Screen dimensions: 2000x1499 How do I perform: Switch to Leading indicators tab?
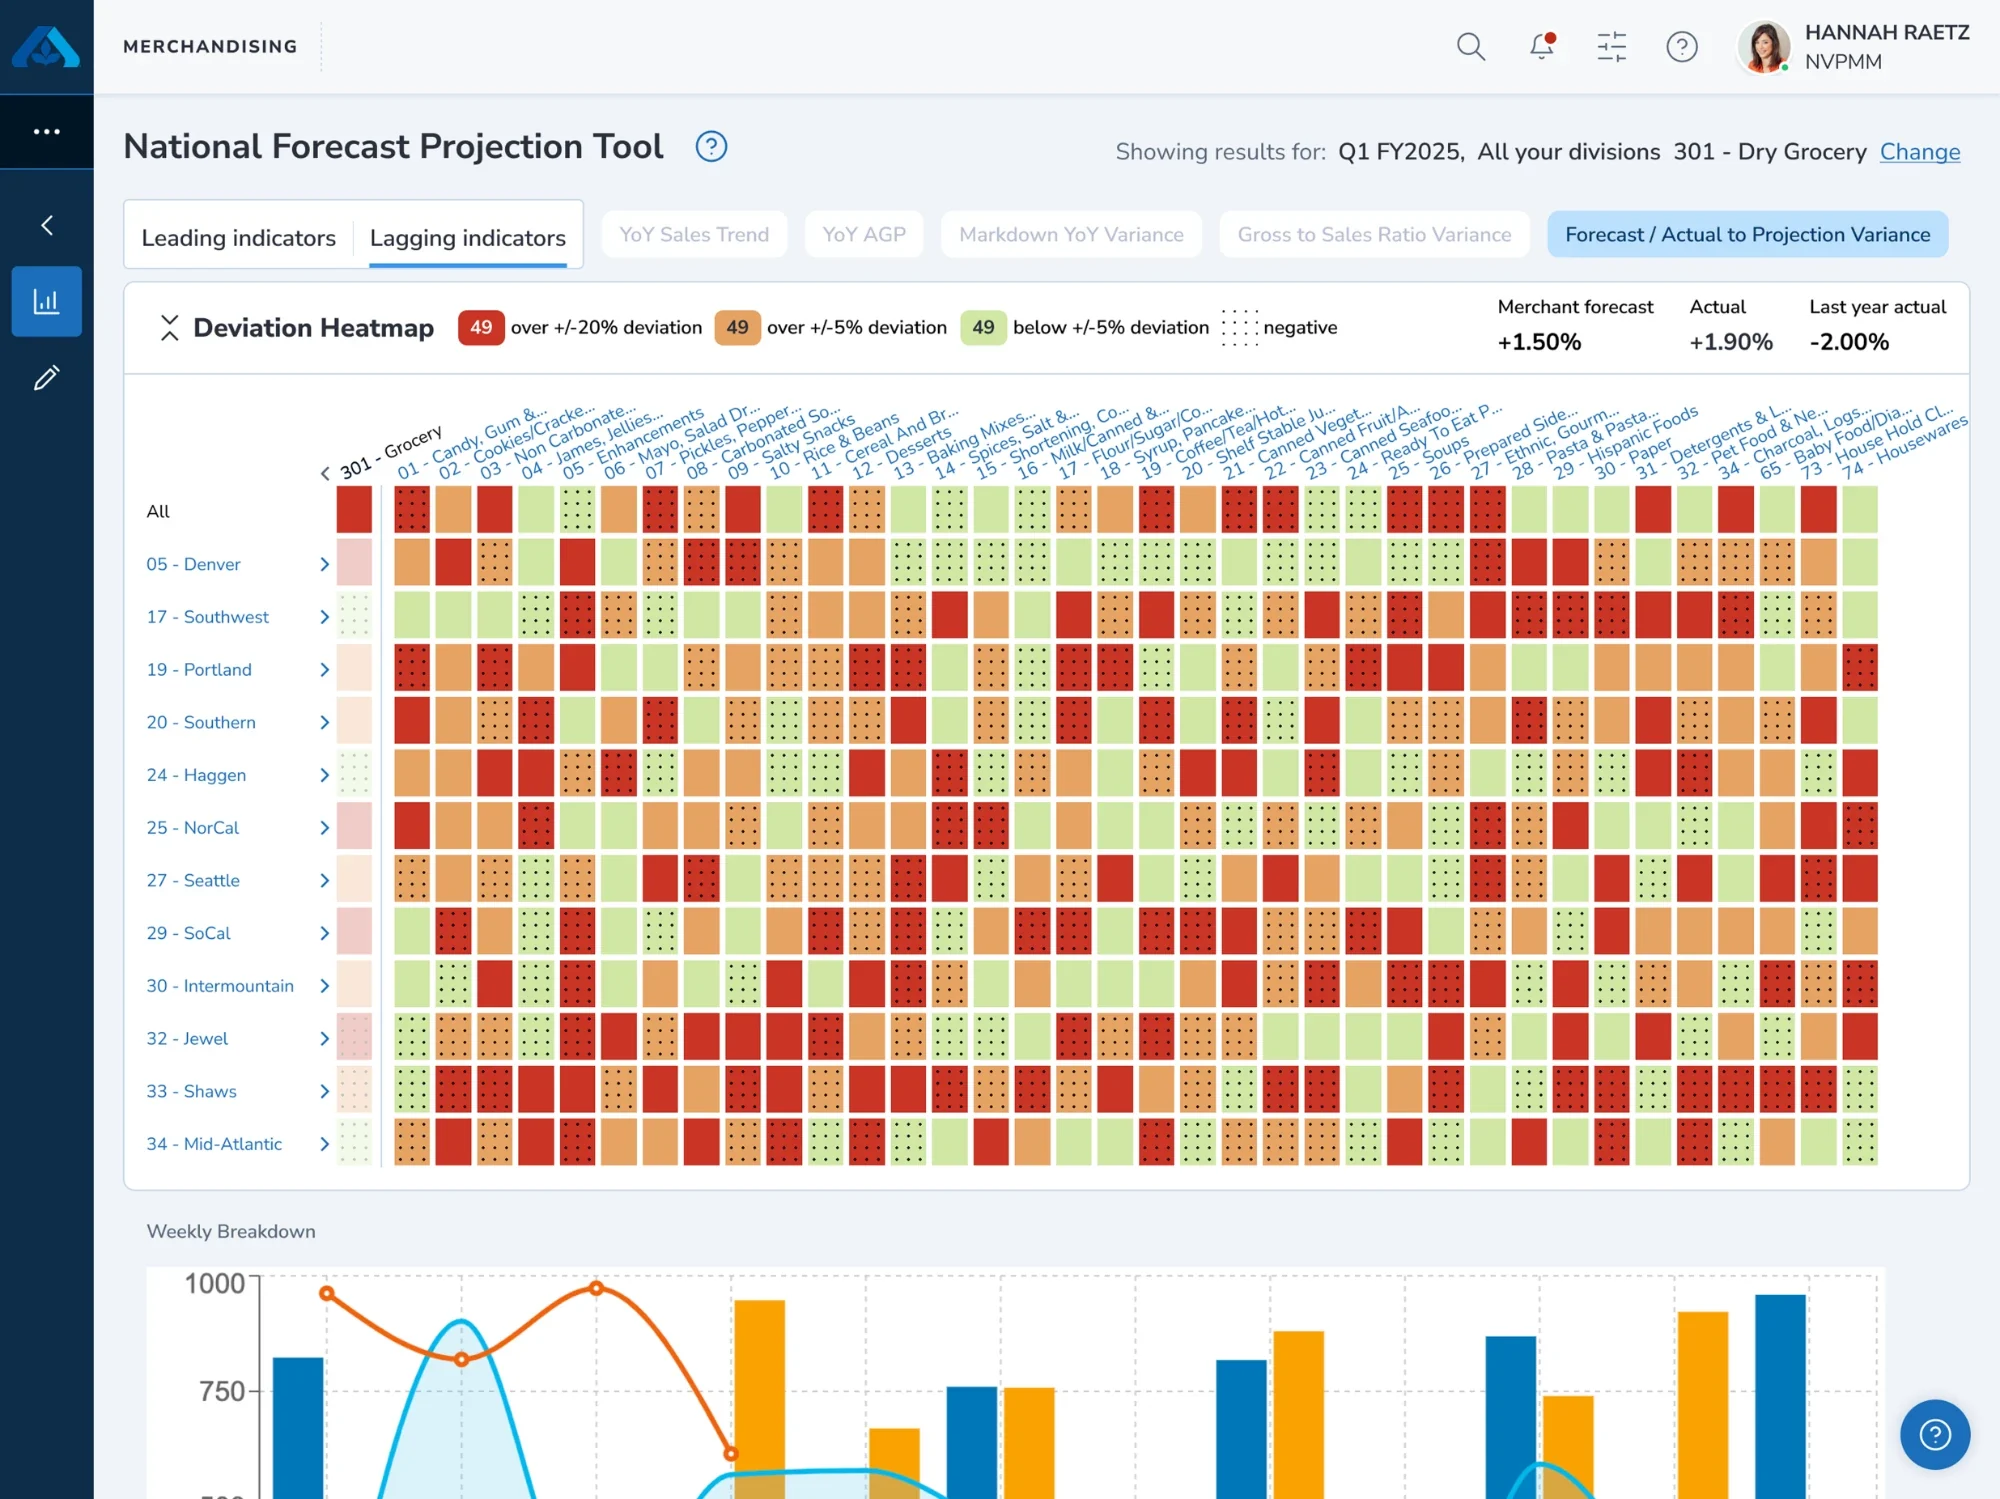pos(239,238)
